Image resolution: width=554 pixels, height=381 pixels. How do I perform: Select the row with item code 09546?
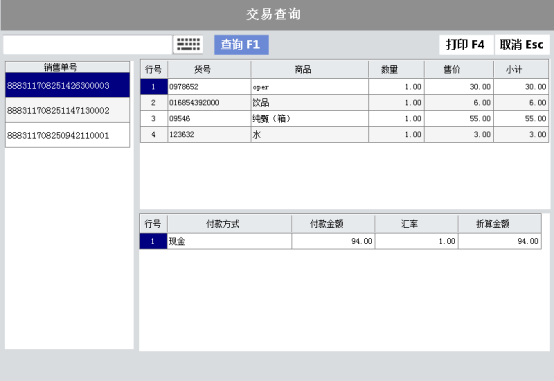[x=344, y=118]
